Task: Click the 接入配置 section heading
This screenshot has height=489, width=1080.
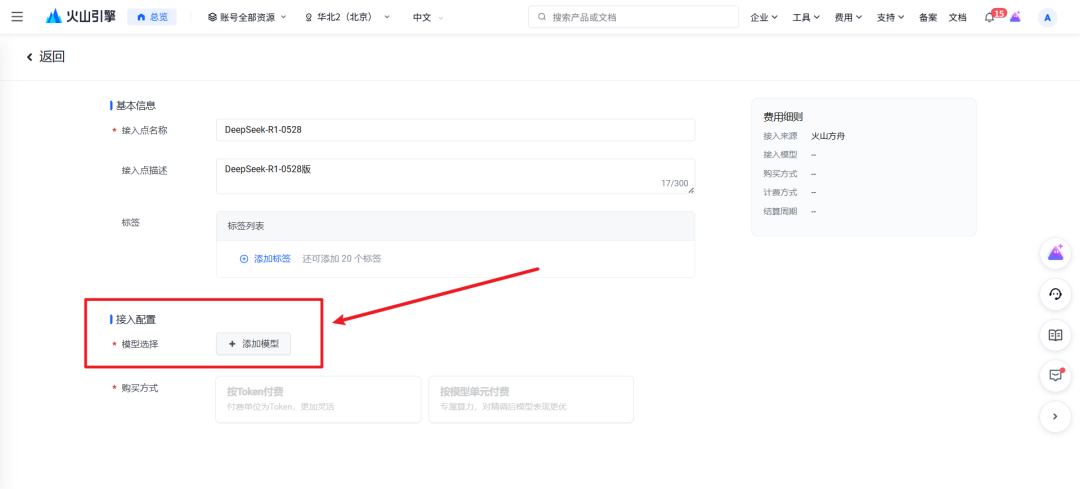Action: 136,320
